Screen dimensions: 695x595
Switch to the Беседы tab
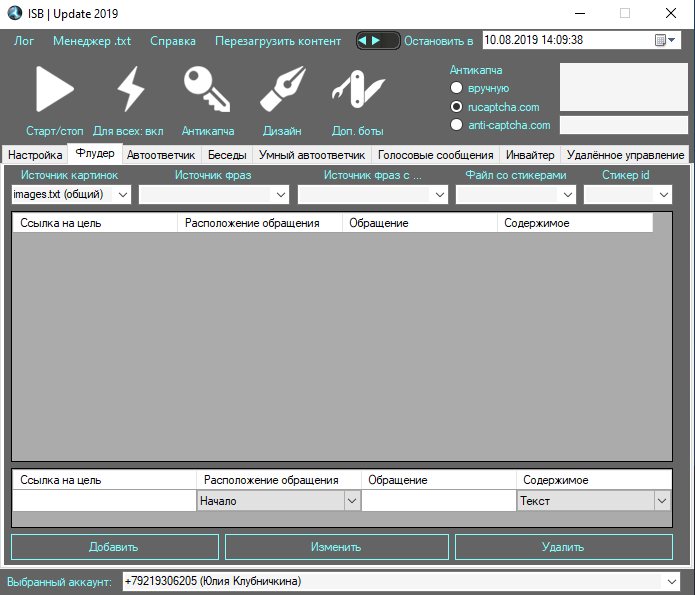[227, 155]
